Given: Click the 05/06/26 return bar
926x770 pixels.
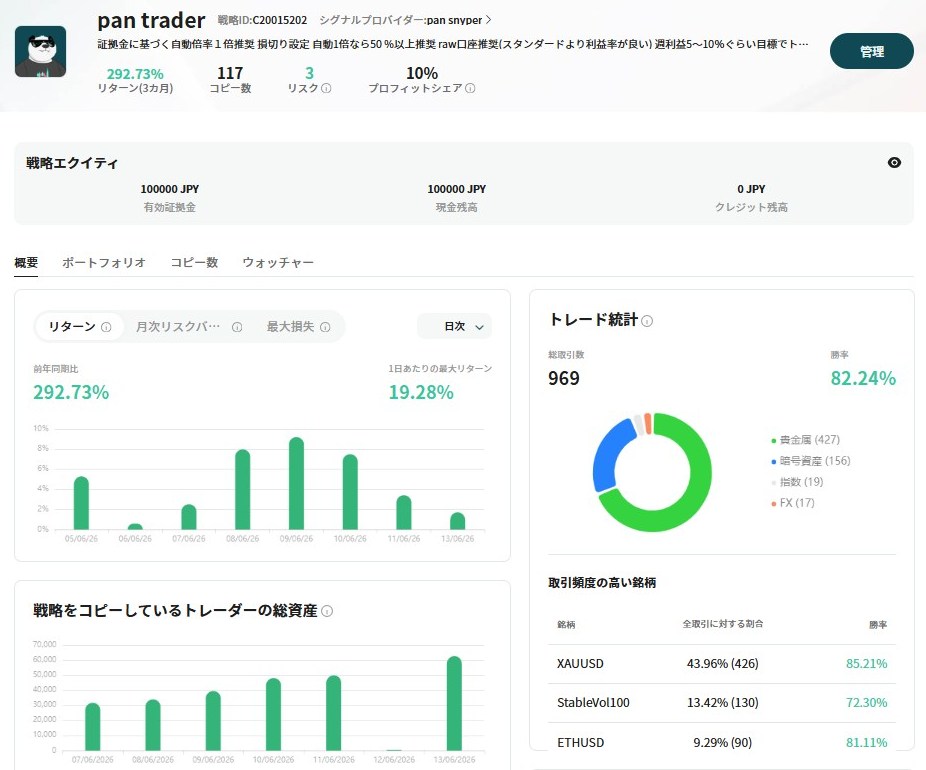Looking at the screenshot, I should click(81, 503).
